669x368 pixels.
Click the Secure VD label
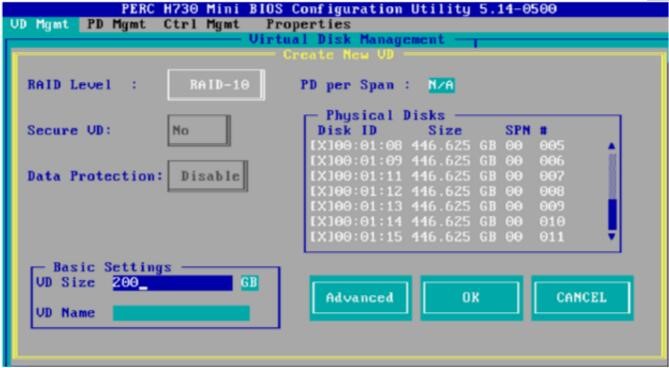(70, 130)
